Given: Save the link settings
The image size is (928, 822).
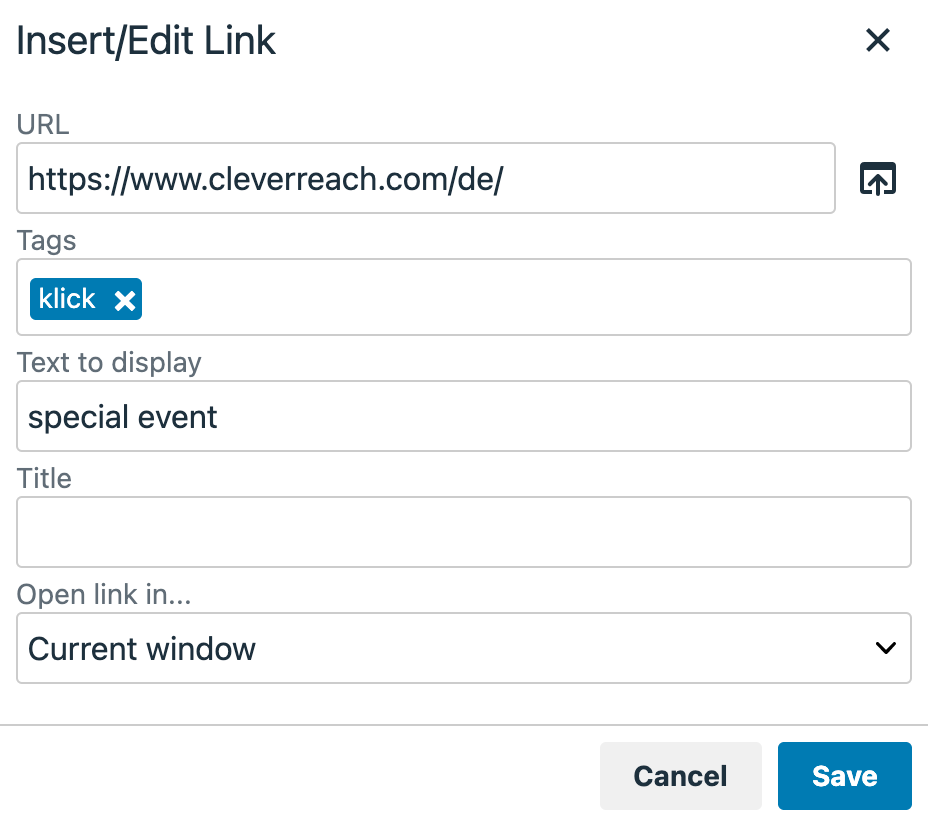Looking at the screenshot, I should coord(844,776).
